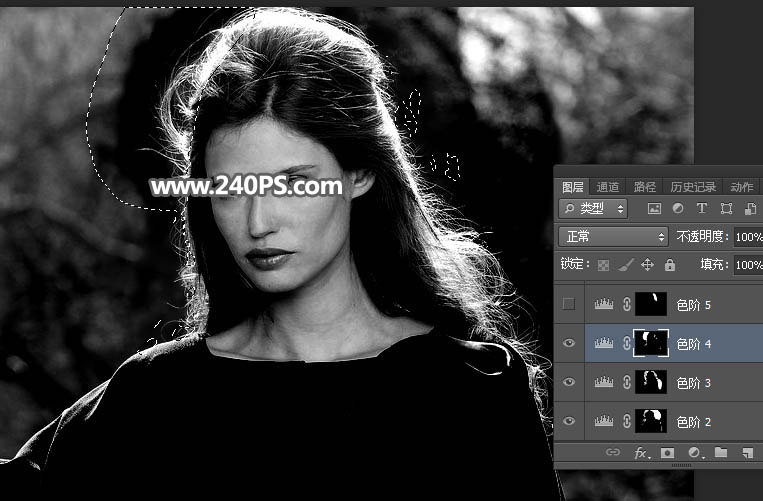This screenshot has height=501, width=763.
Task: Select the 色阶 3 layer name
Action: coord(694,383)
